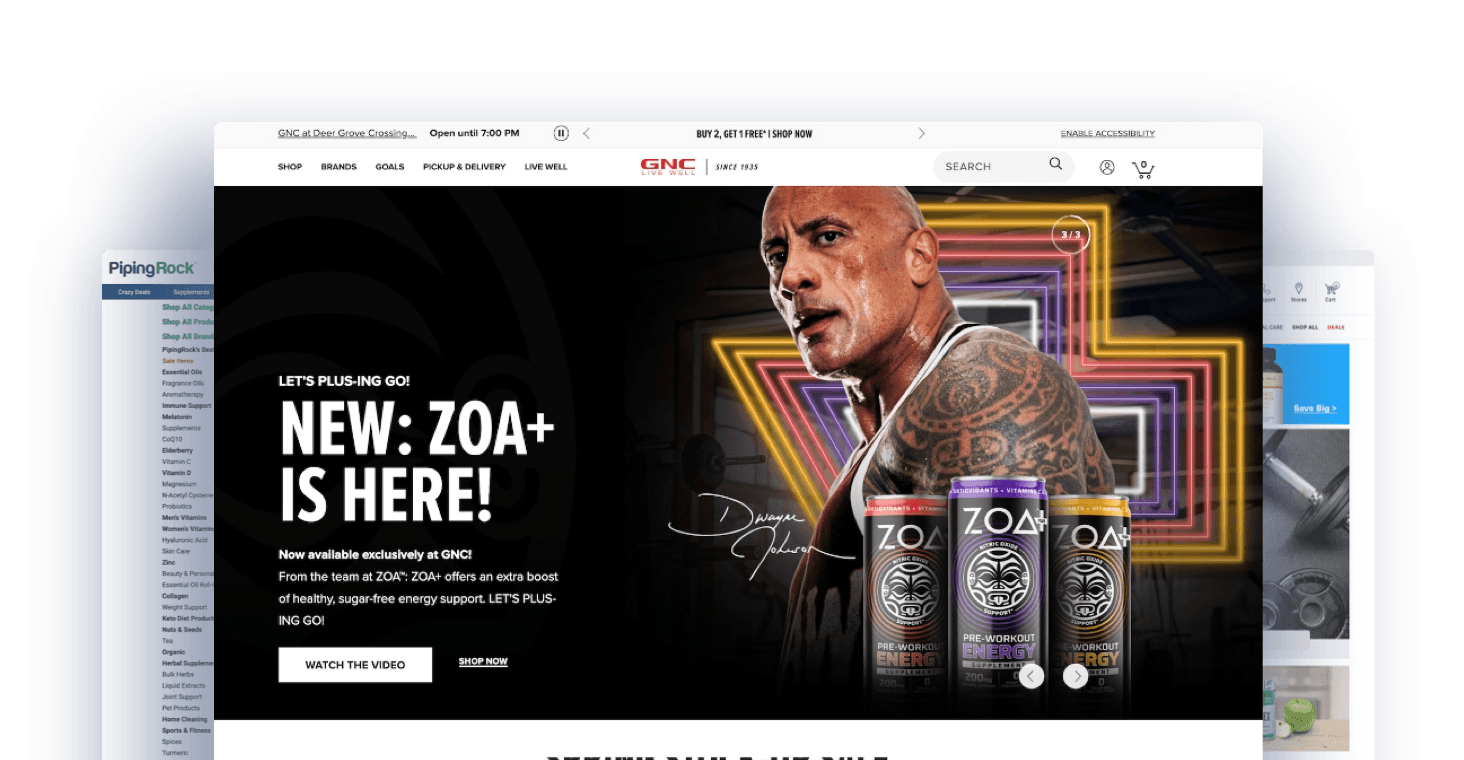1464x760 pixels.
Task: Open the Shop menu
Action: click(290, 167)
